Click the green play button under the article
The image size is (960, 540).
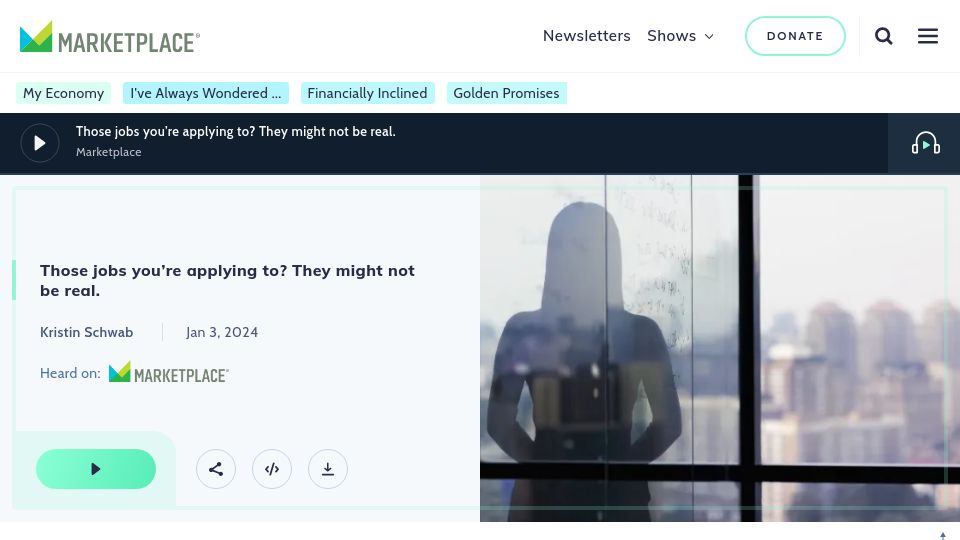tap(96, 469)
